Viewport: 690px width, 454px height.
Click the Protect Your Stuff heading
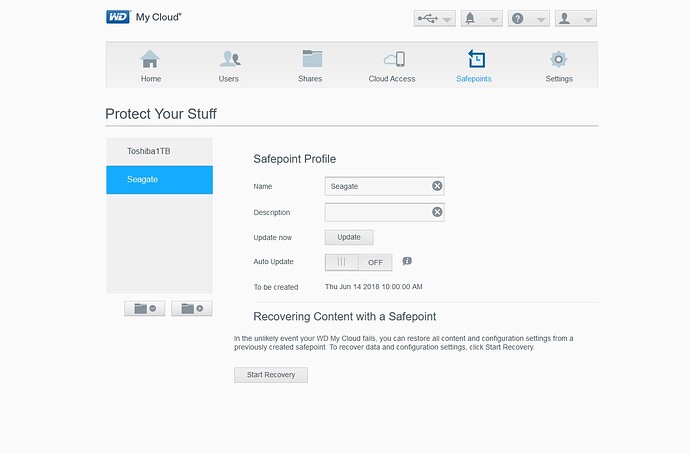pyautogui.click(x=161, y=114)
